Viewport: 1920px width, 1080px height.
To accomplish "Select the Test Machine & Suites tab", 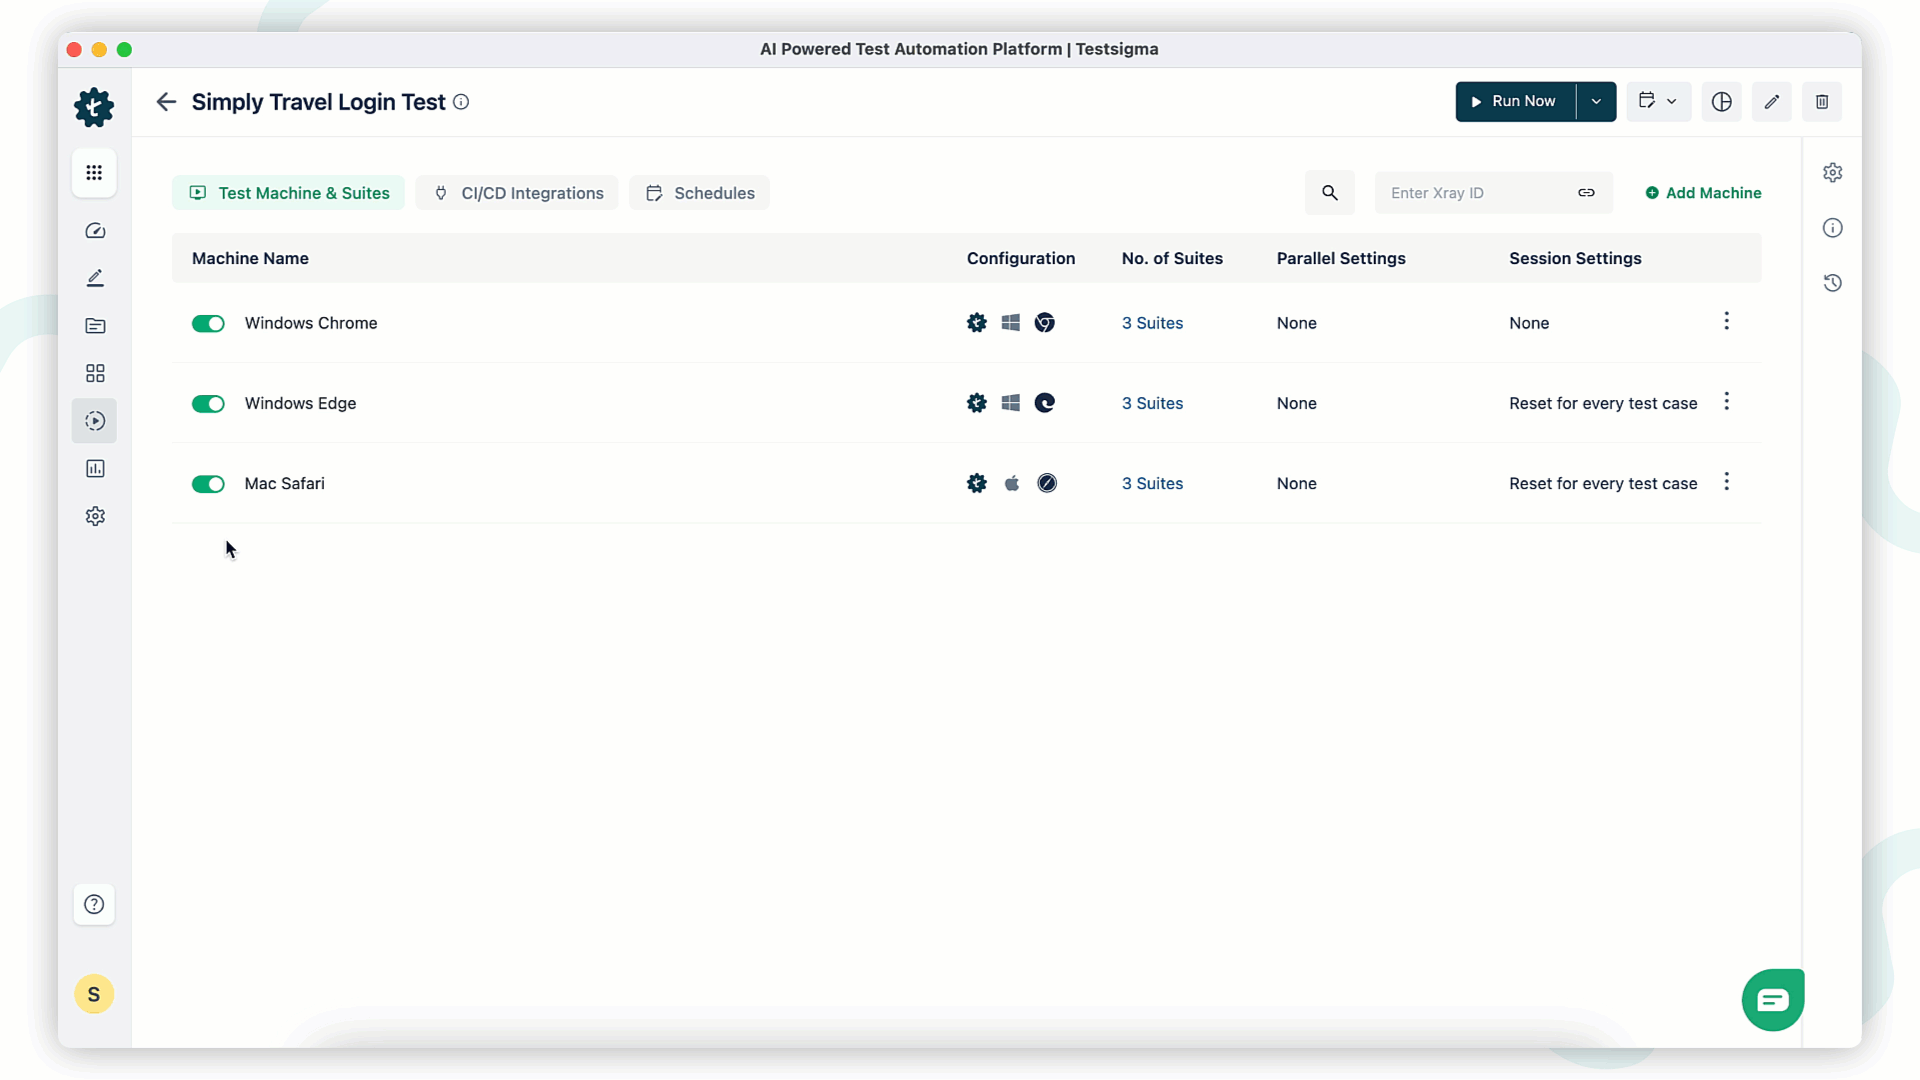I will click(288, 193).
